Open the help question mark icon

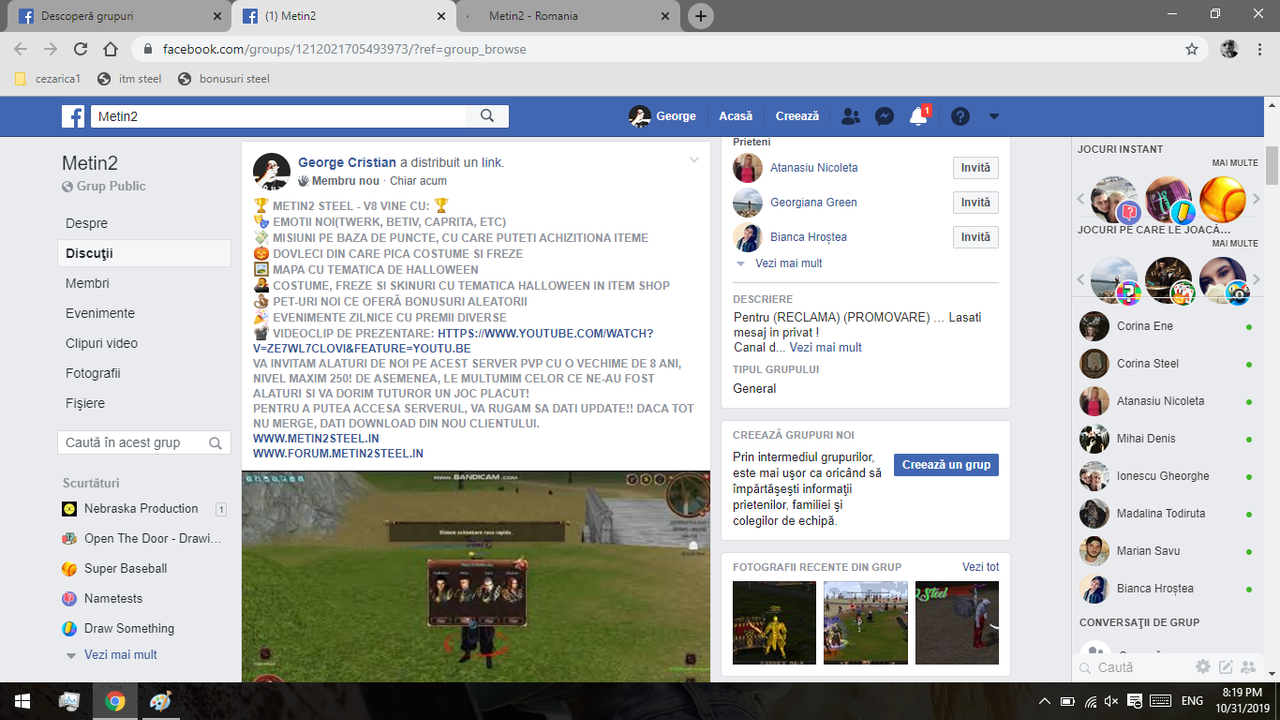(960, 116)
